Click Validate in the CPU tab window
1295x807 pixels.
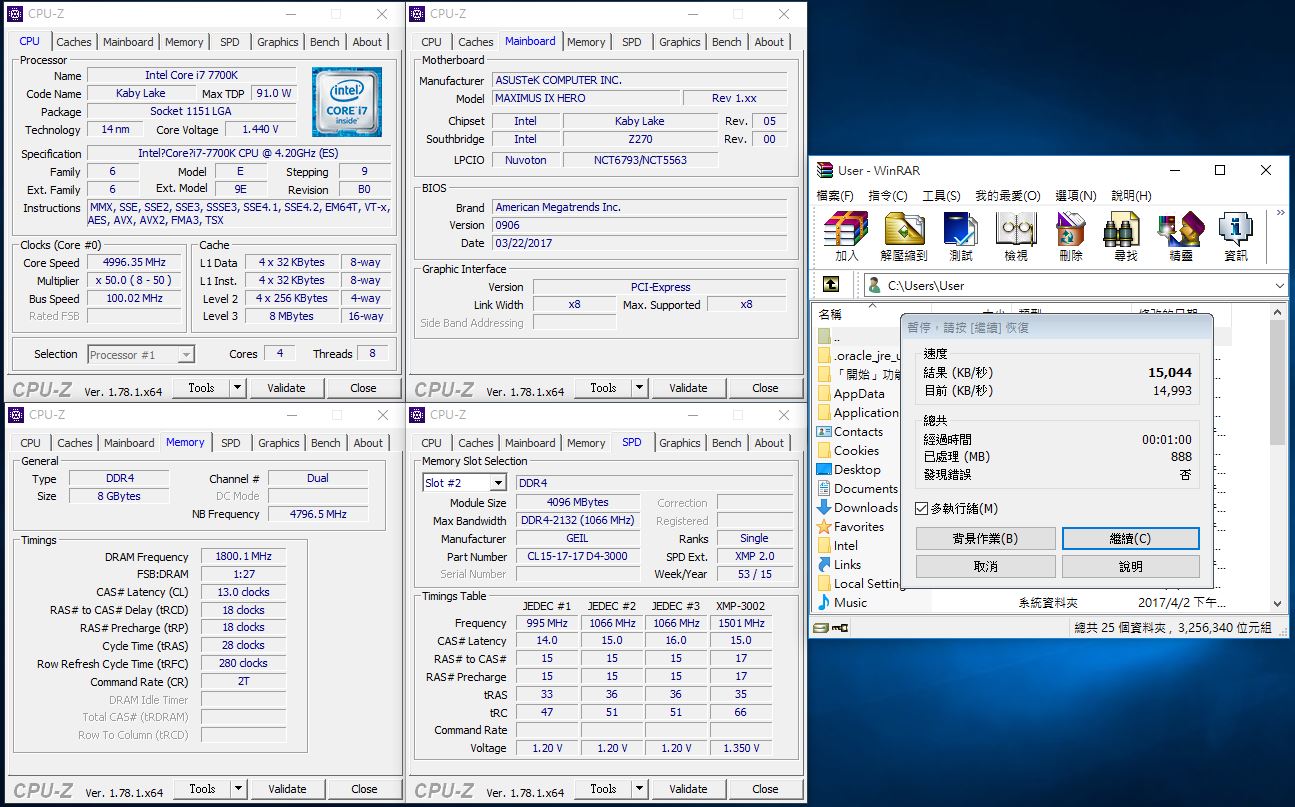click(x=286, y=388)
